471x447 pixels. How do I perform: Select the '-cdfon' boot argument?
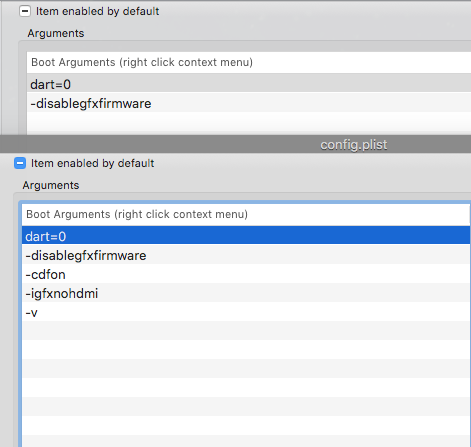(x=246, y=274)
